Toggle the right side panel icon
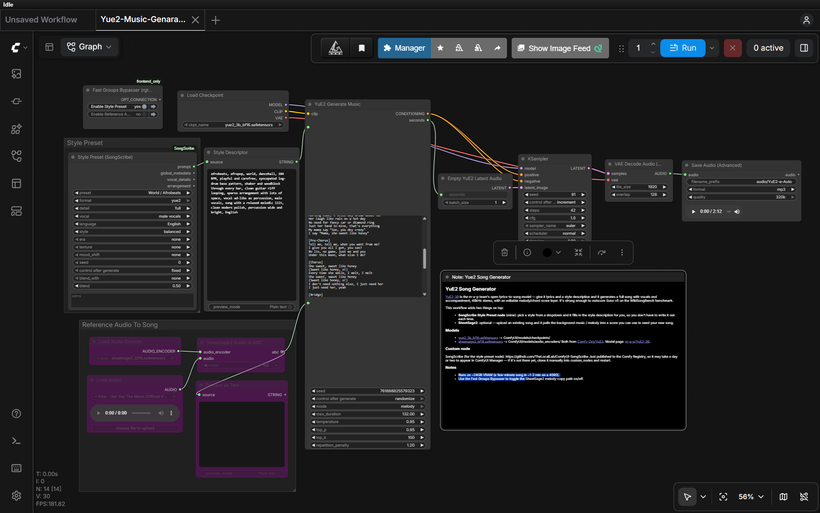The image size is (820, 513). pyautogui.click(x=804, y=48)
